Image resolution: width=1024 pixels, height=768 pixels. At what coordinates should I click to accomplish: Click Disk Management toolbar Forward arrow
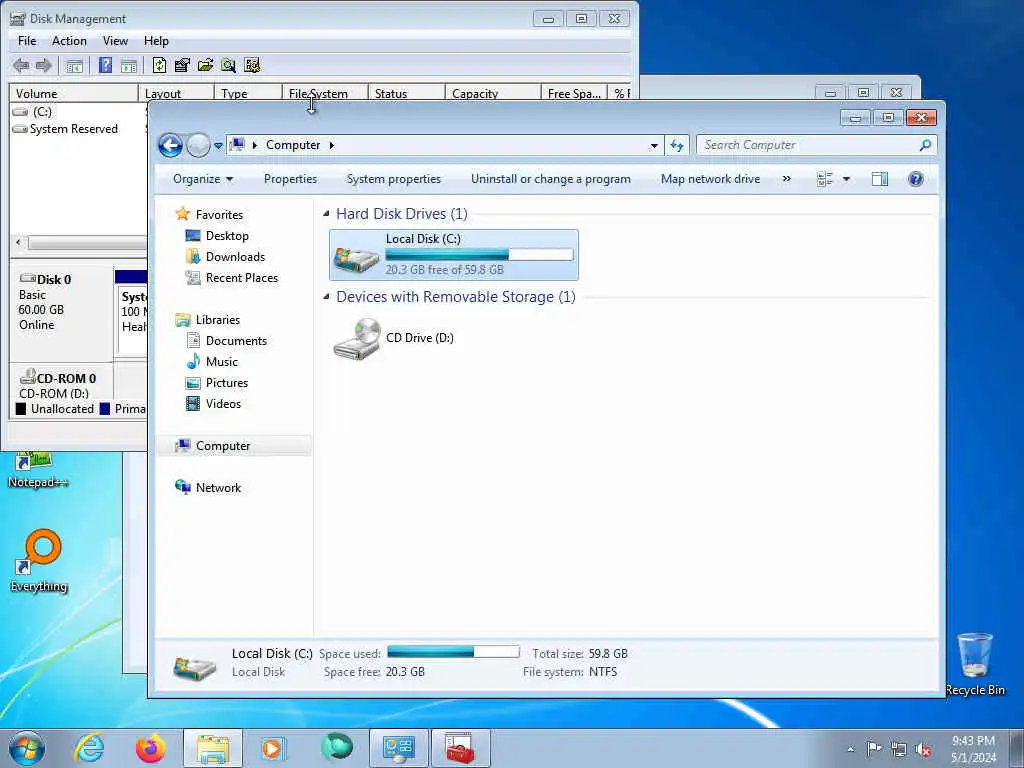44,65
